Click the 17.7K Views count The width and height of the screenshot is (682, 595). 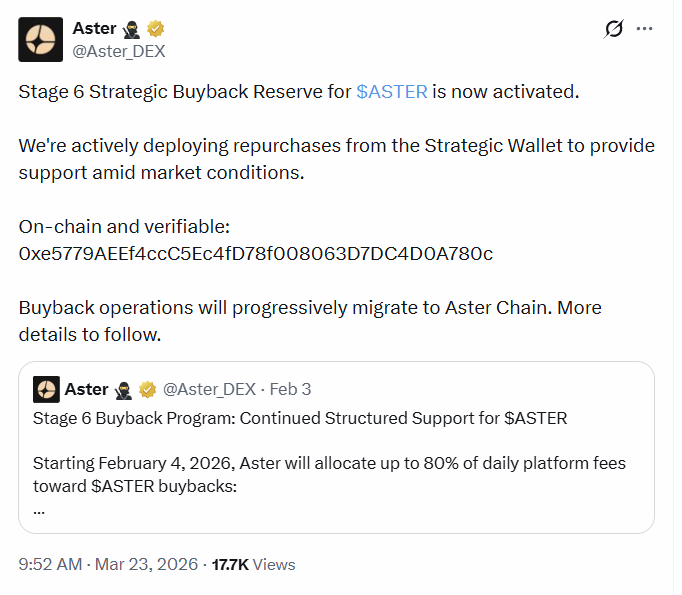(x=254, y=564)
